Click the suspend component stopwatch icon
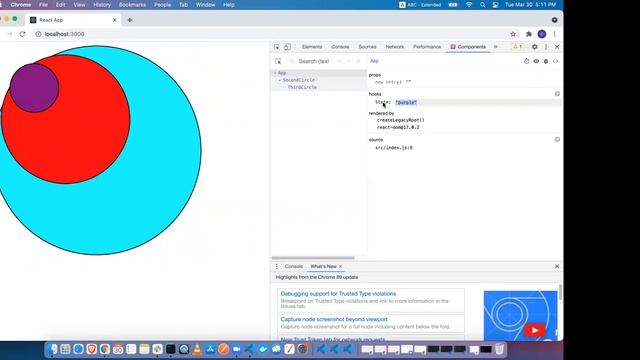The width and height of the screenshot is (640, 360). point(527,61)
